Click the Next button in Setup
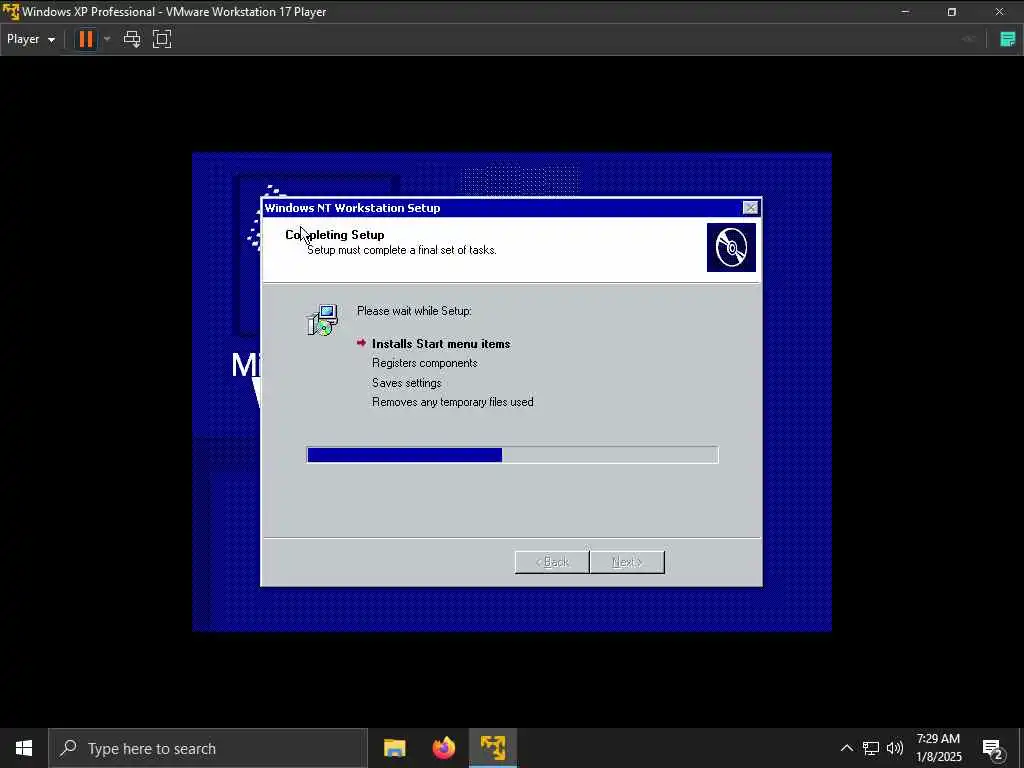The width and height of the screenshot is (1024, 768). coord(627,562)
